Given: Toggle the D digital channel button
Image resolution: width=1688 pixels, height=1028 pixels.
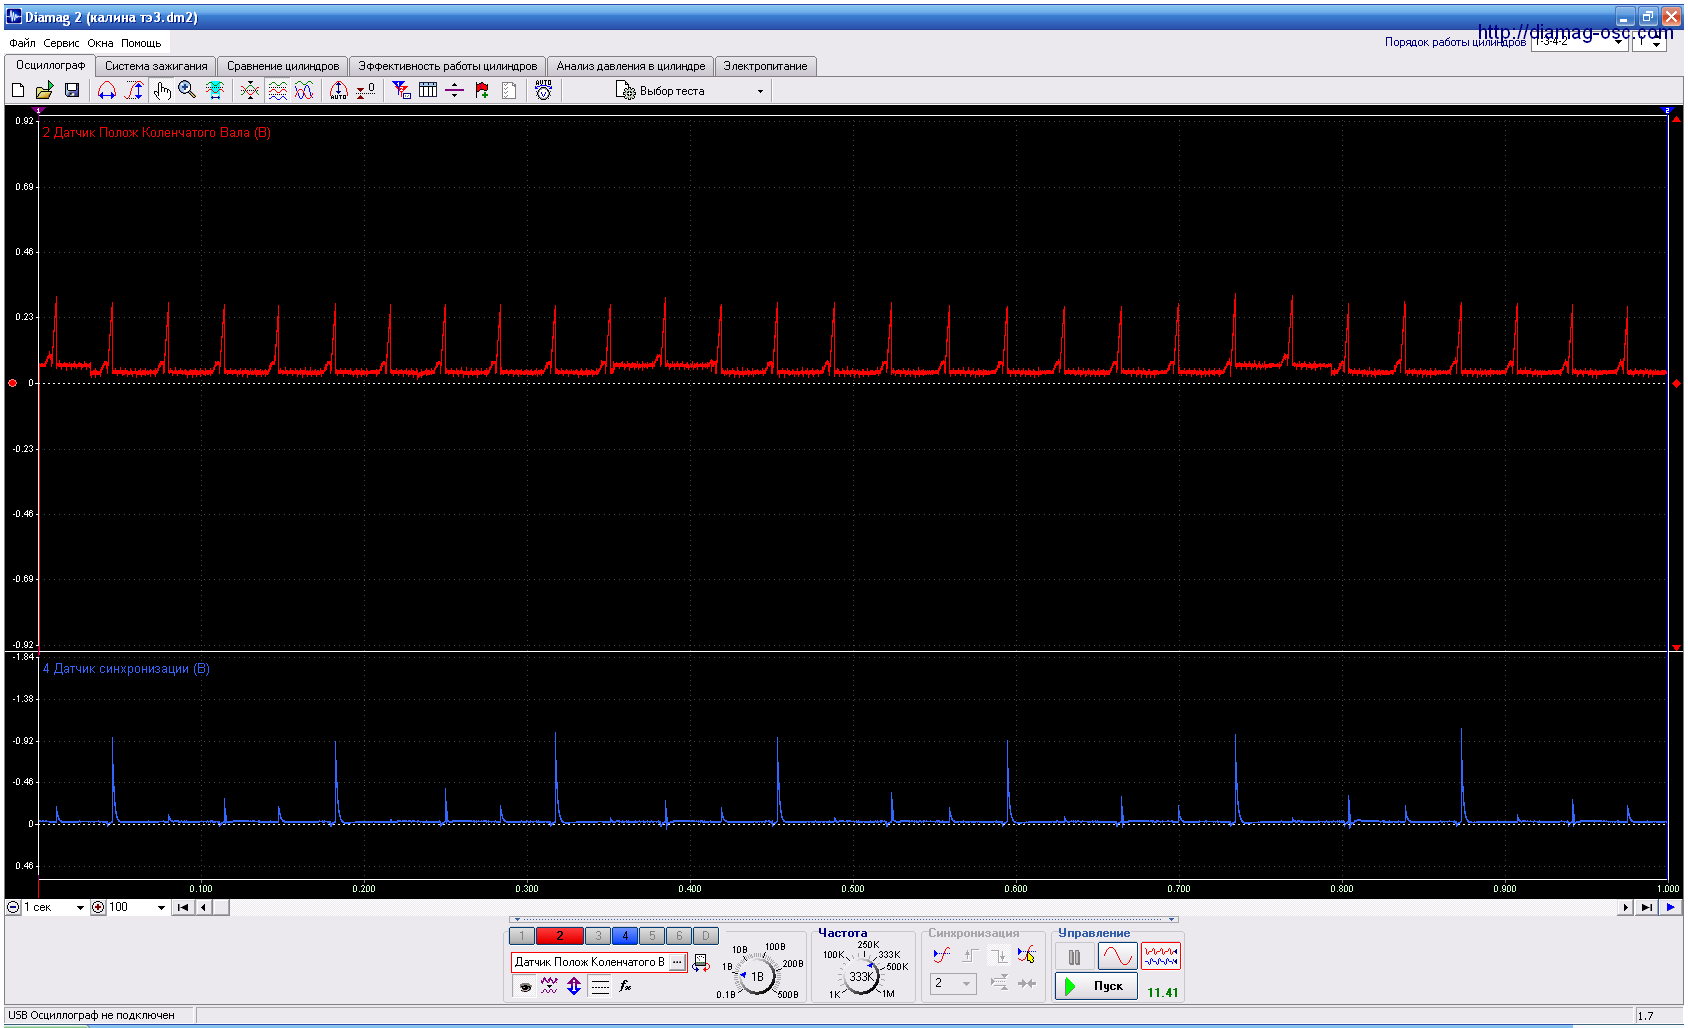Looking at the screenshot, I should (x=705, y=936).
